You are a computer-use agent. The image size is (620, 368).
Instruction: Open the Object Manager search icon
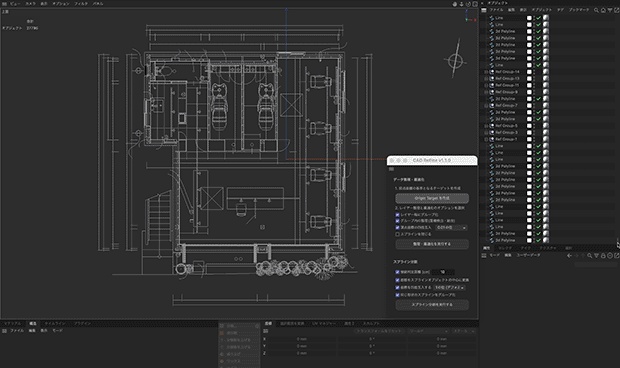pos(596,10)
